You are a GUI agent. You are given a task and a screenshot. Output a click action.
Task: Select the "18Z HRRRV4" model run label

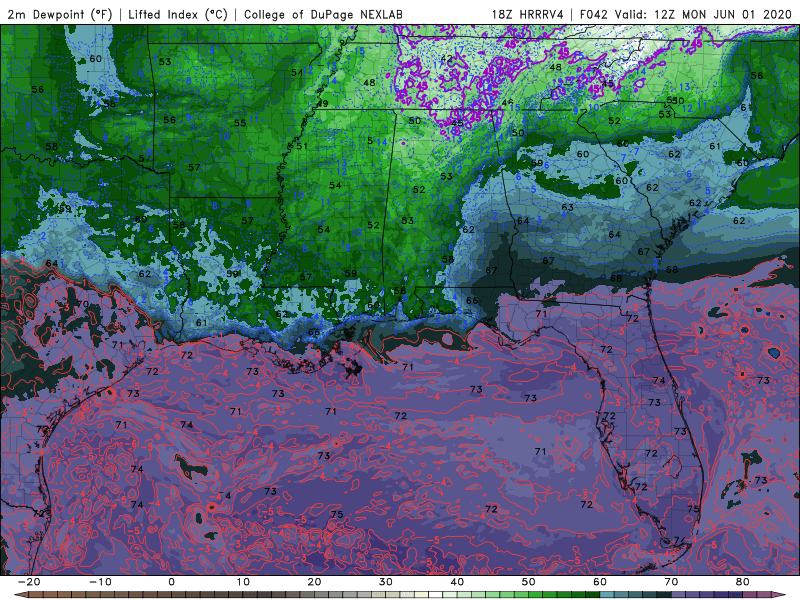[x=527, y=14]
